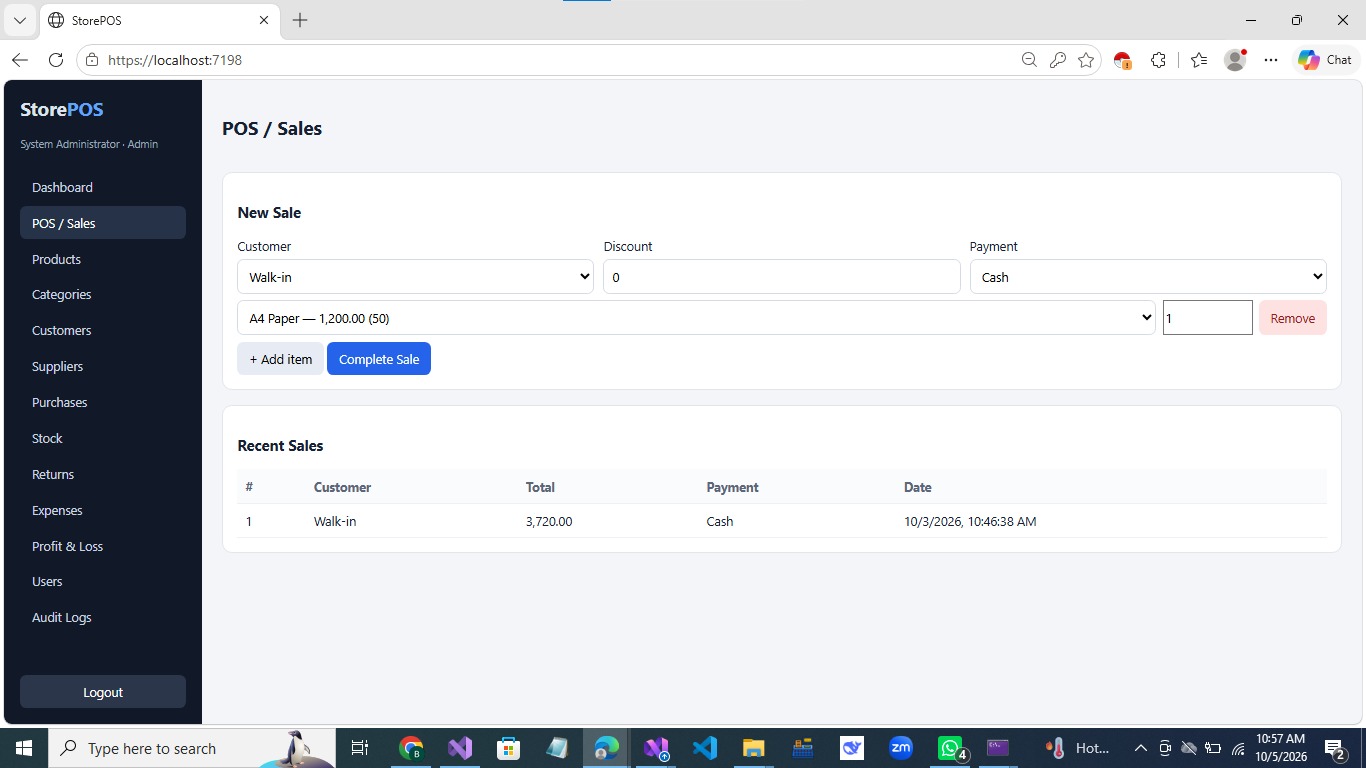Screen dimensions: 1366x768
Task: Open the Favorites list icon
Action: [x=1199, y=60]
